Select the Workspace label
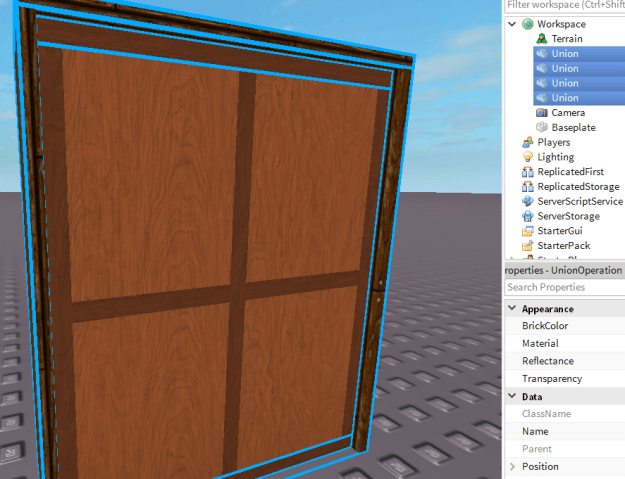Screen dimensions: 625x479 (561, 24)
